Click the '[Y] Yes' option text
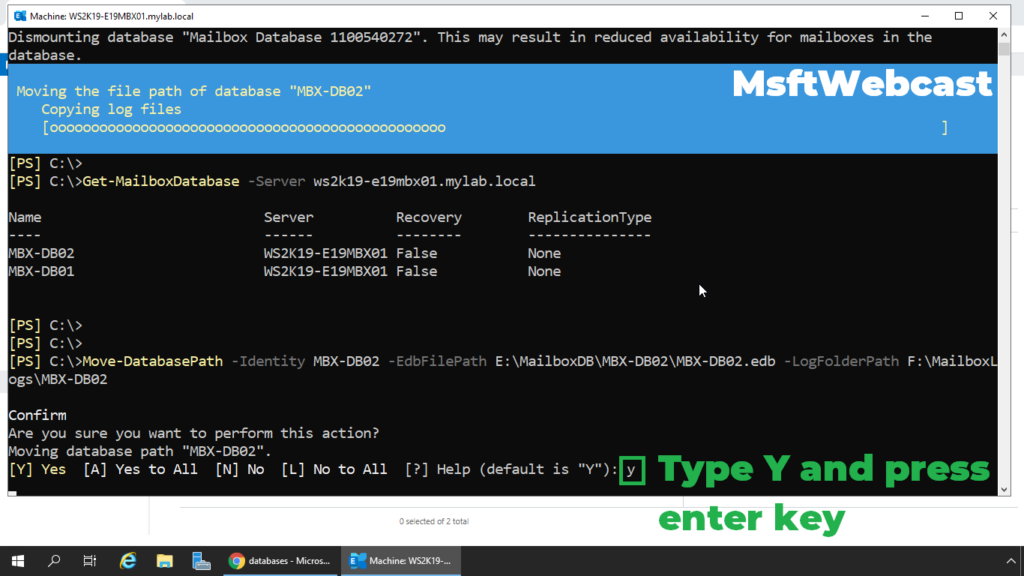1024x576 pixels. [37, 470]
